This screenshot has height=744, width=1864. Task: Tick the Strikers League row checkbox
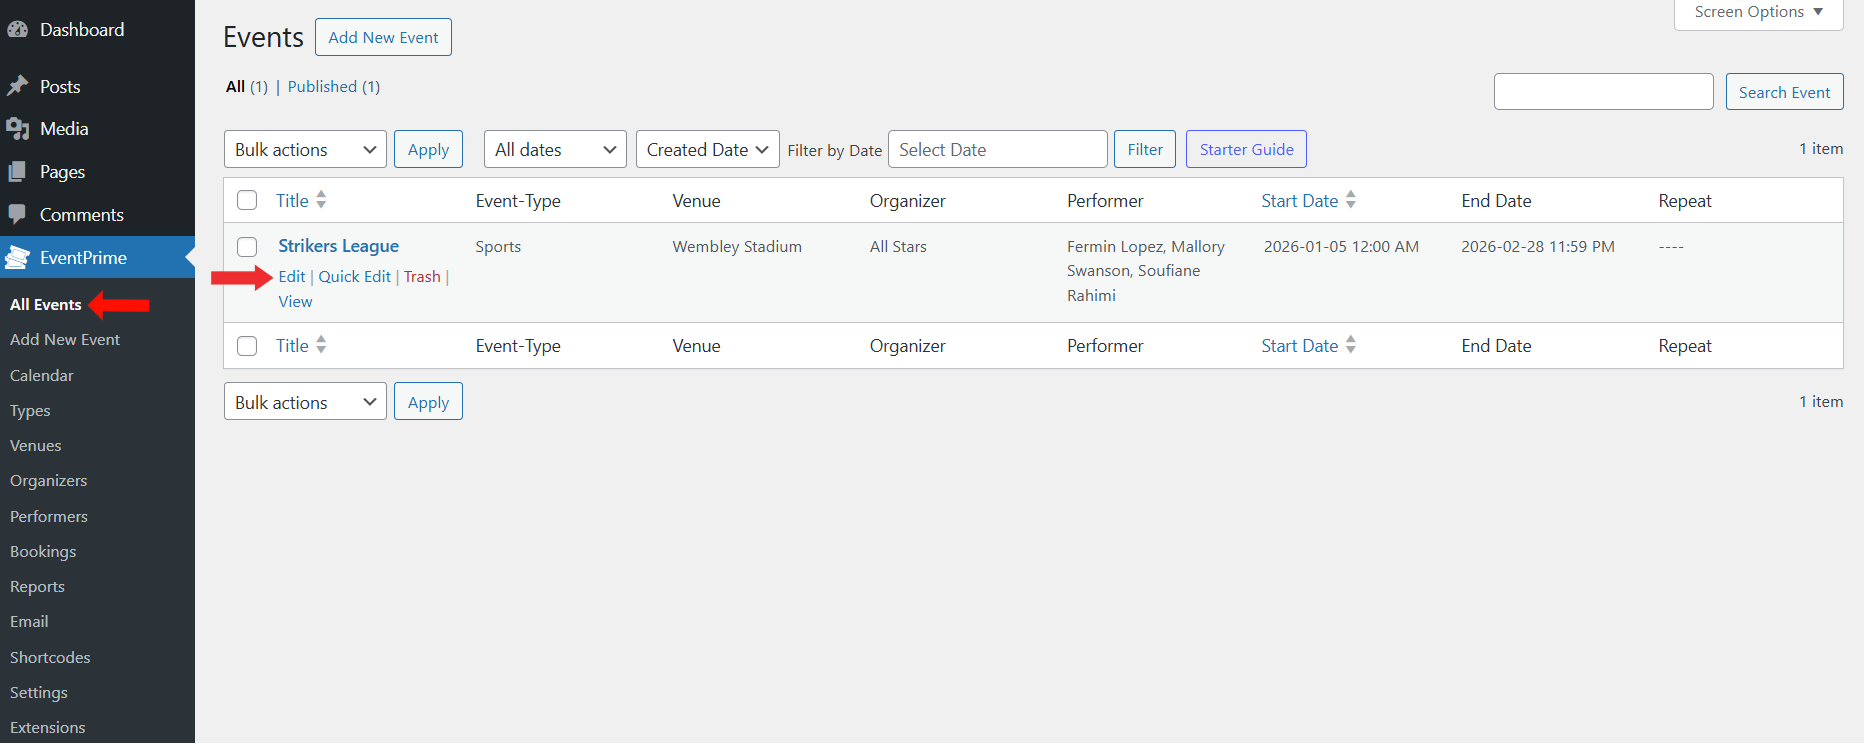point(247,247)
